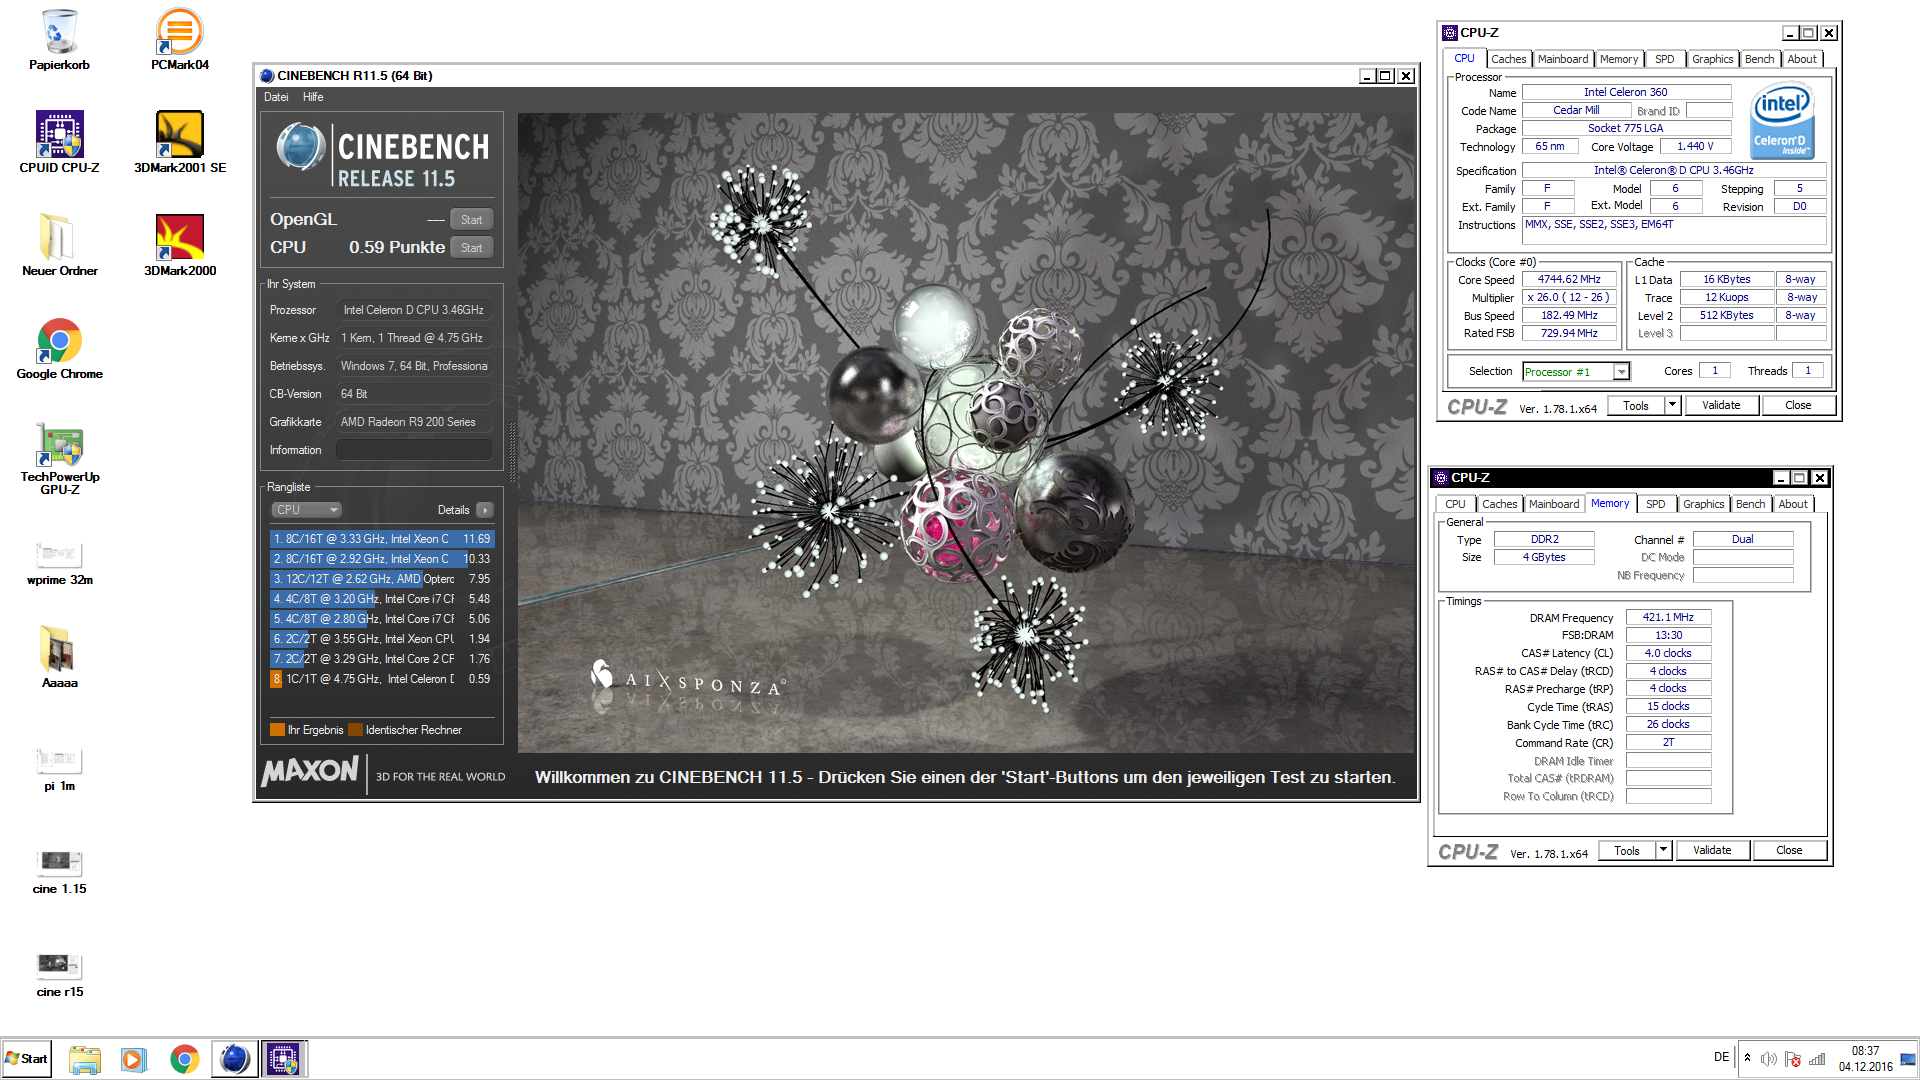Open 3DMark2001 SE desktop icon
This screenshot has width=1920, height=1080.
point(180,142)
